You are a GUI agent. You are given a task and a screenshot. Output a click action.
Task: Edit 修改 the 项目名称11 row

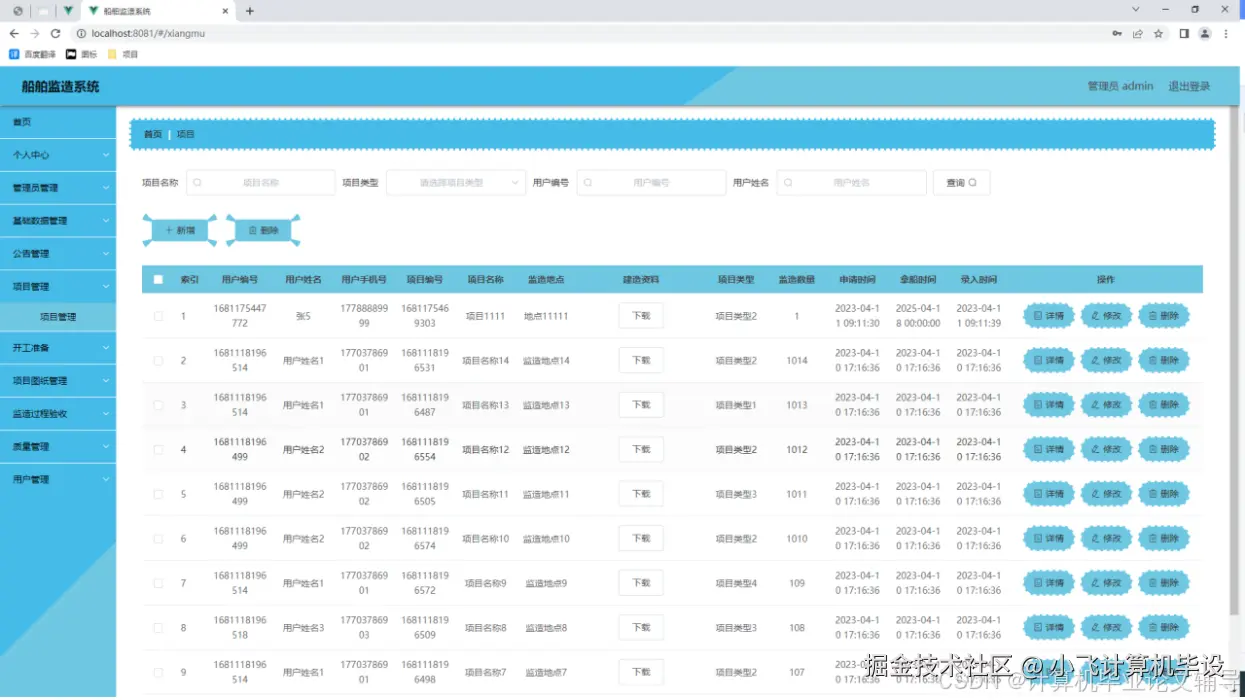[x=1106, y=494]
